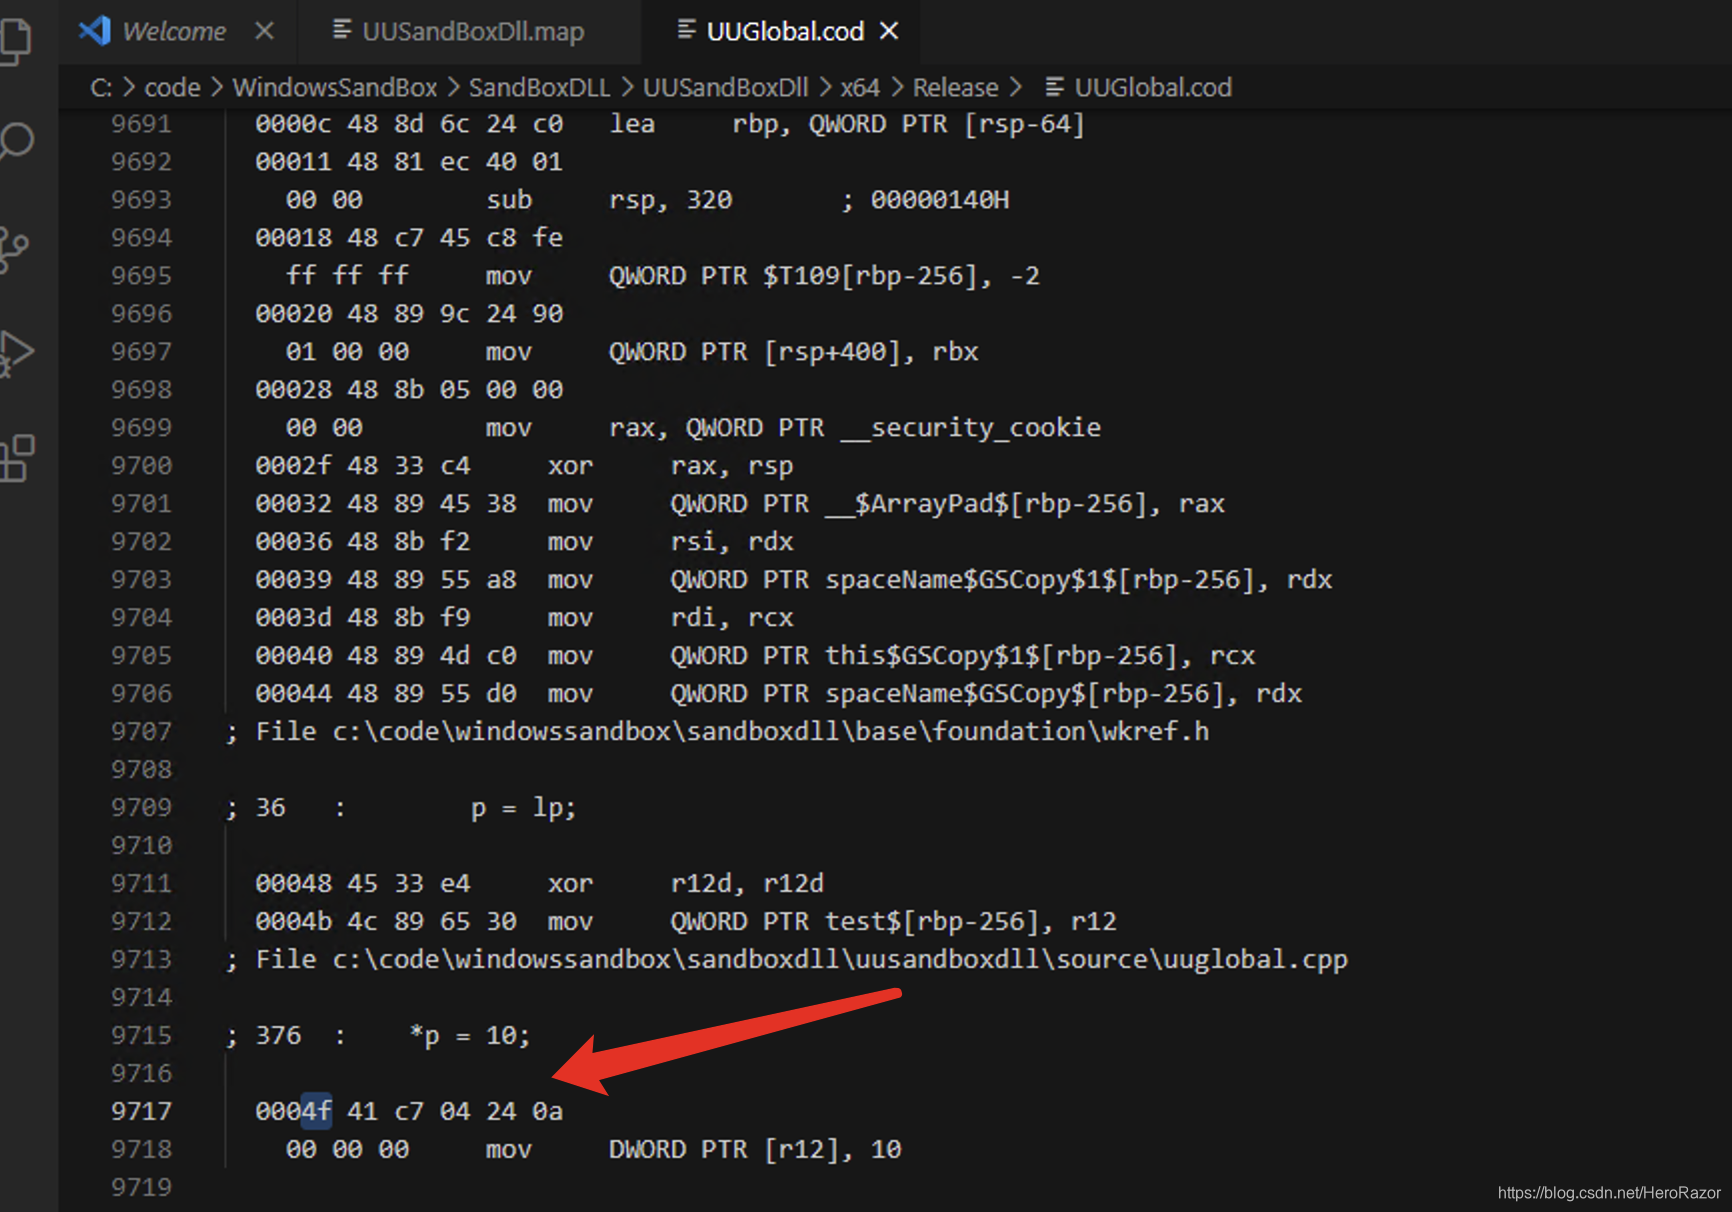Image resolution: width=1732 pixels, height=1212 pixels.
Task: Close the UUGlobal.cod tab
Action: point(888,31)
